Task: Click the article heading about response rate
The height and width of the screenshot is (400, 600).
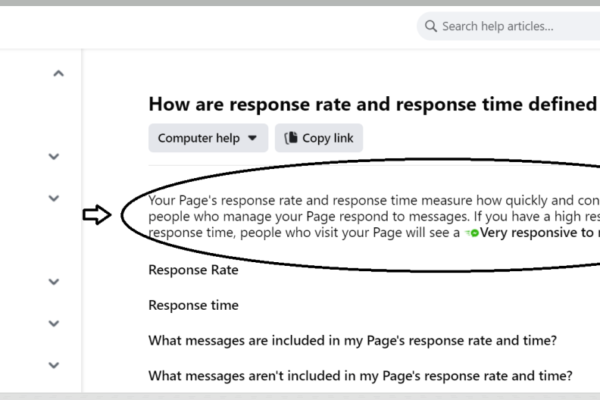Action: (x=372, y=104)
